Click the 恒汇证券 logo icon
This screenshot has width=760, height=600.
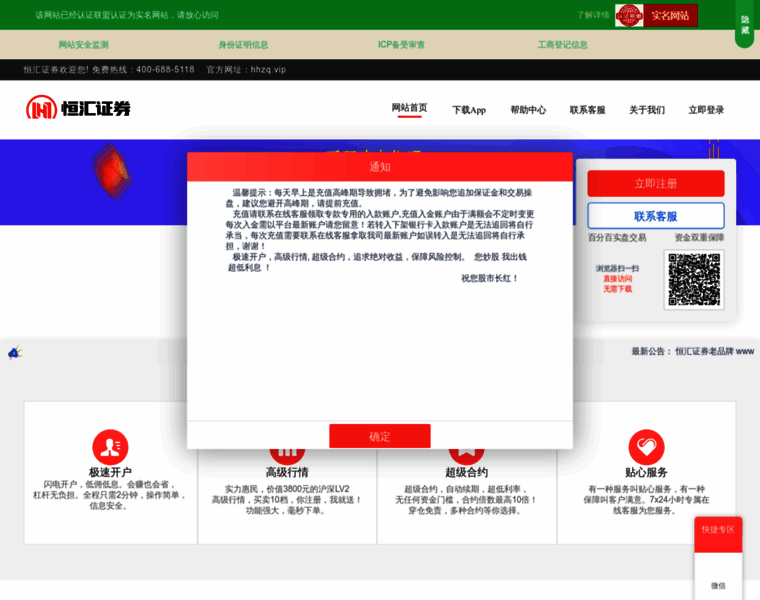coord(41,107)
